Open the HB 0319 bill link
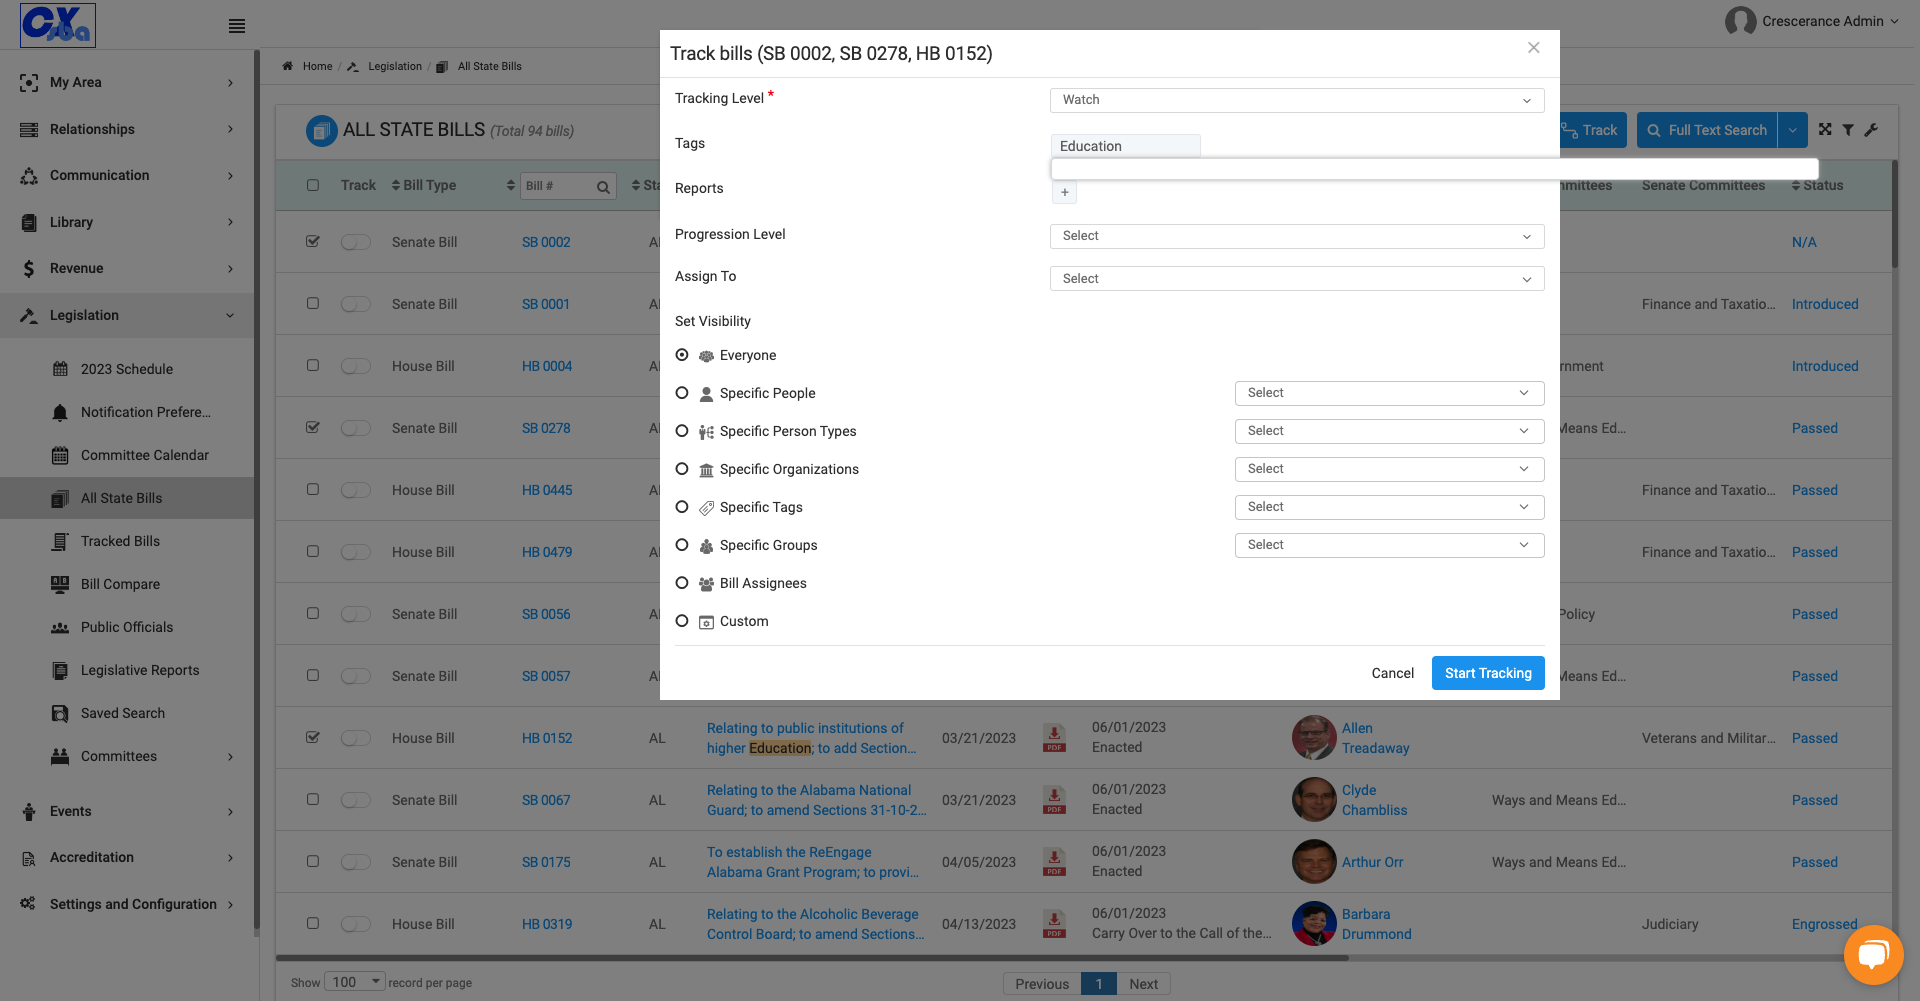Screen dimensions: 1920x1001 click(547, 924)
